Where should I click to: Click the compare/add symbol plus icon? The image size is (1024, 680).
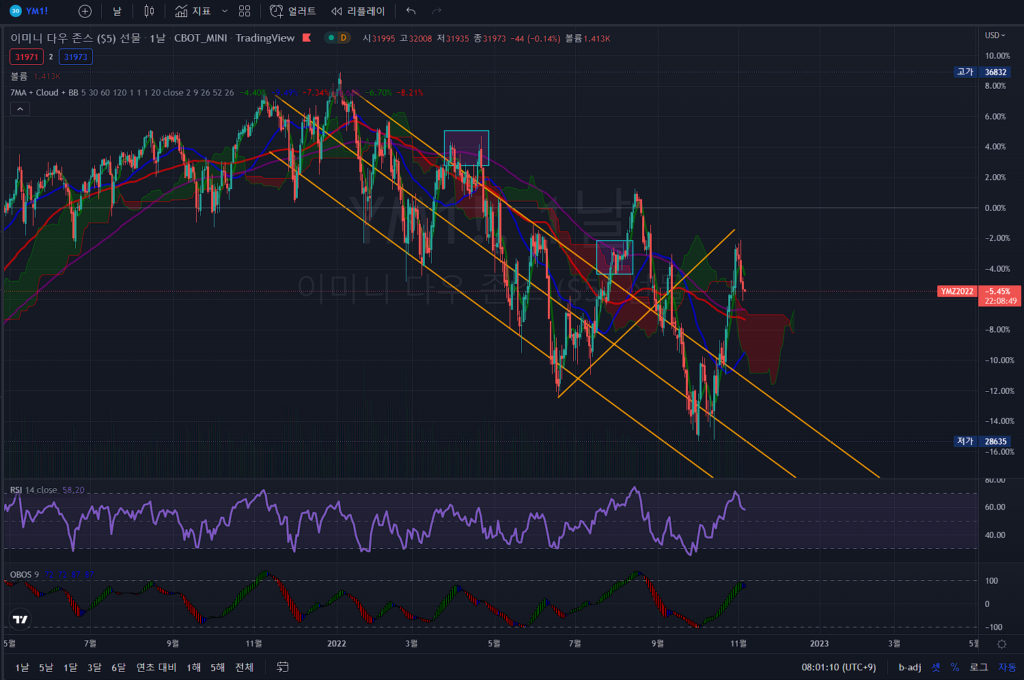tap(85, 11)
